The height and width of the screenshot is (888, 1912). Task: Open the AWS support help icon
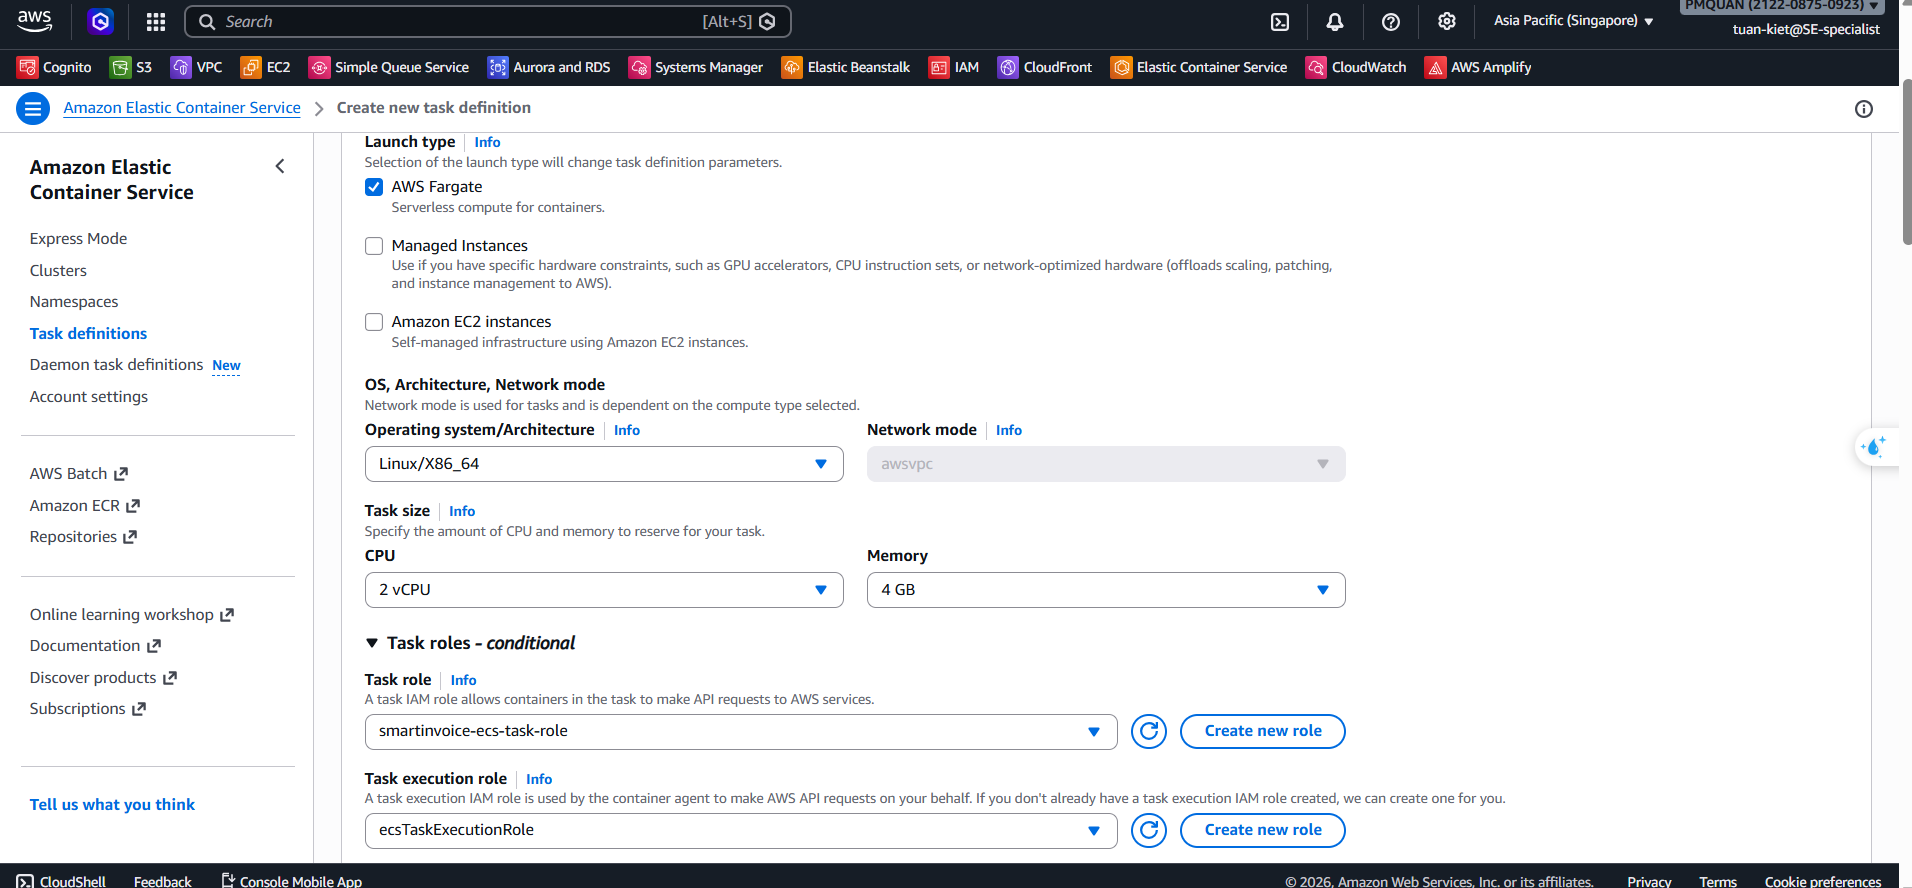click(x=1390, y=22)
